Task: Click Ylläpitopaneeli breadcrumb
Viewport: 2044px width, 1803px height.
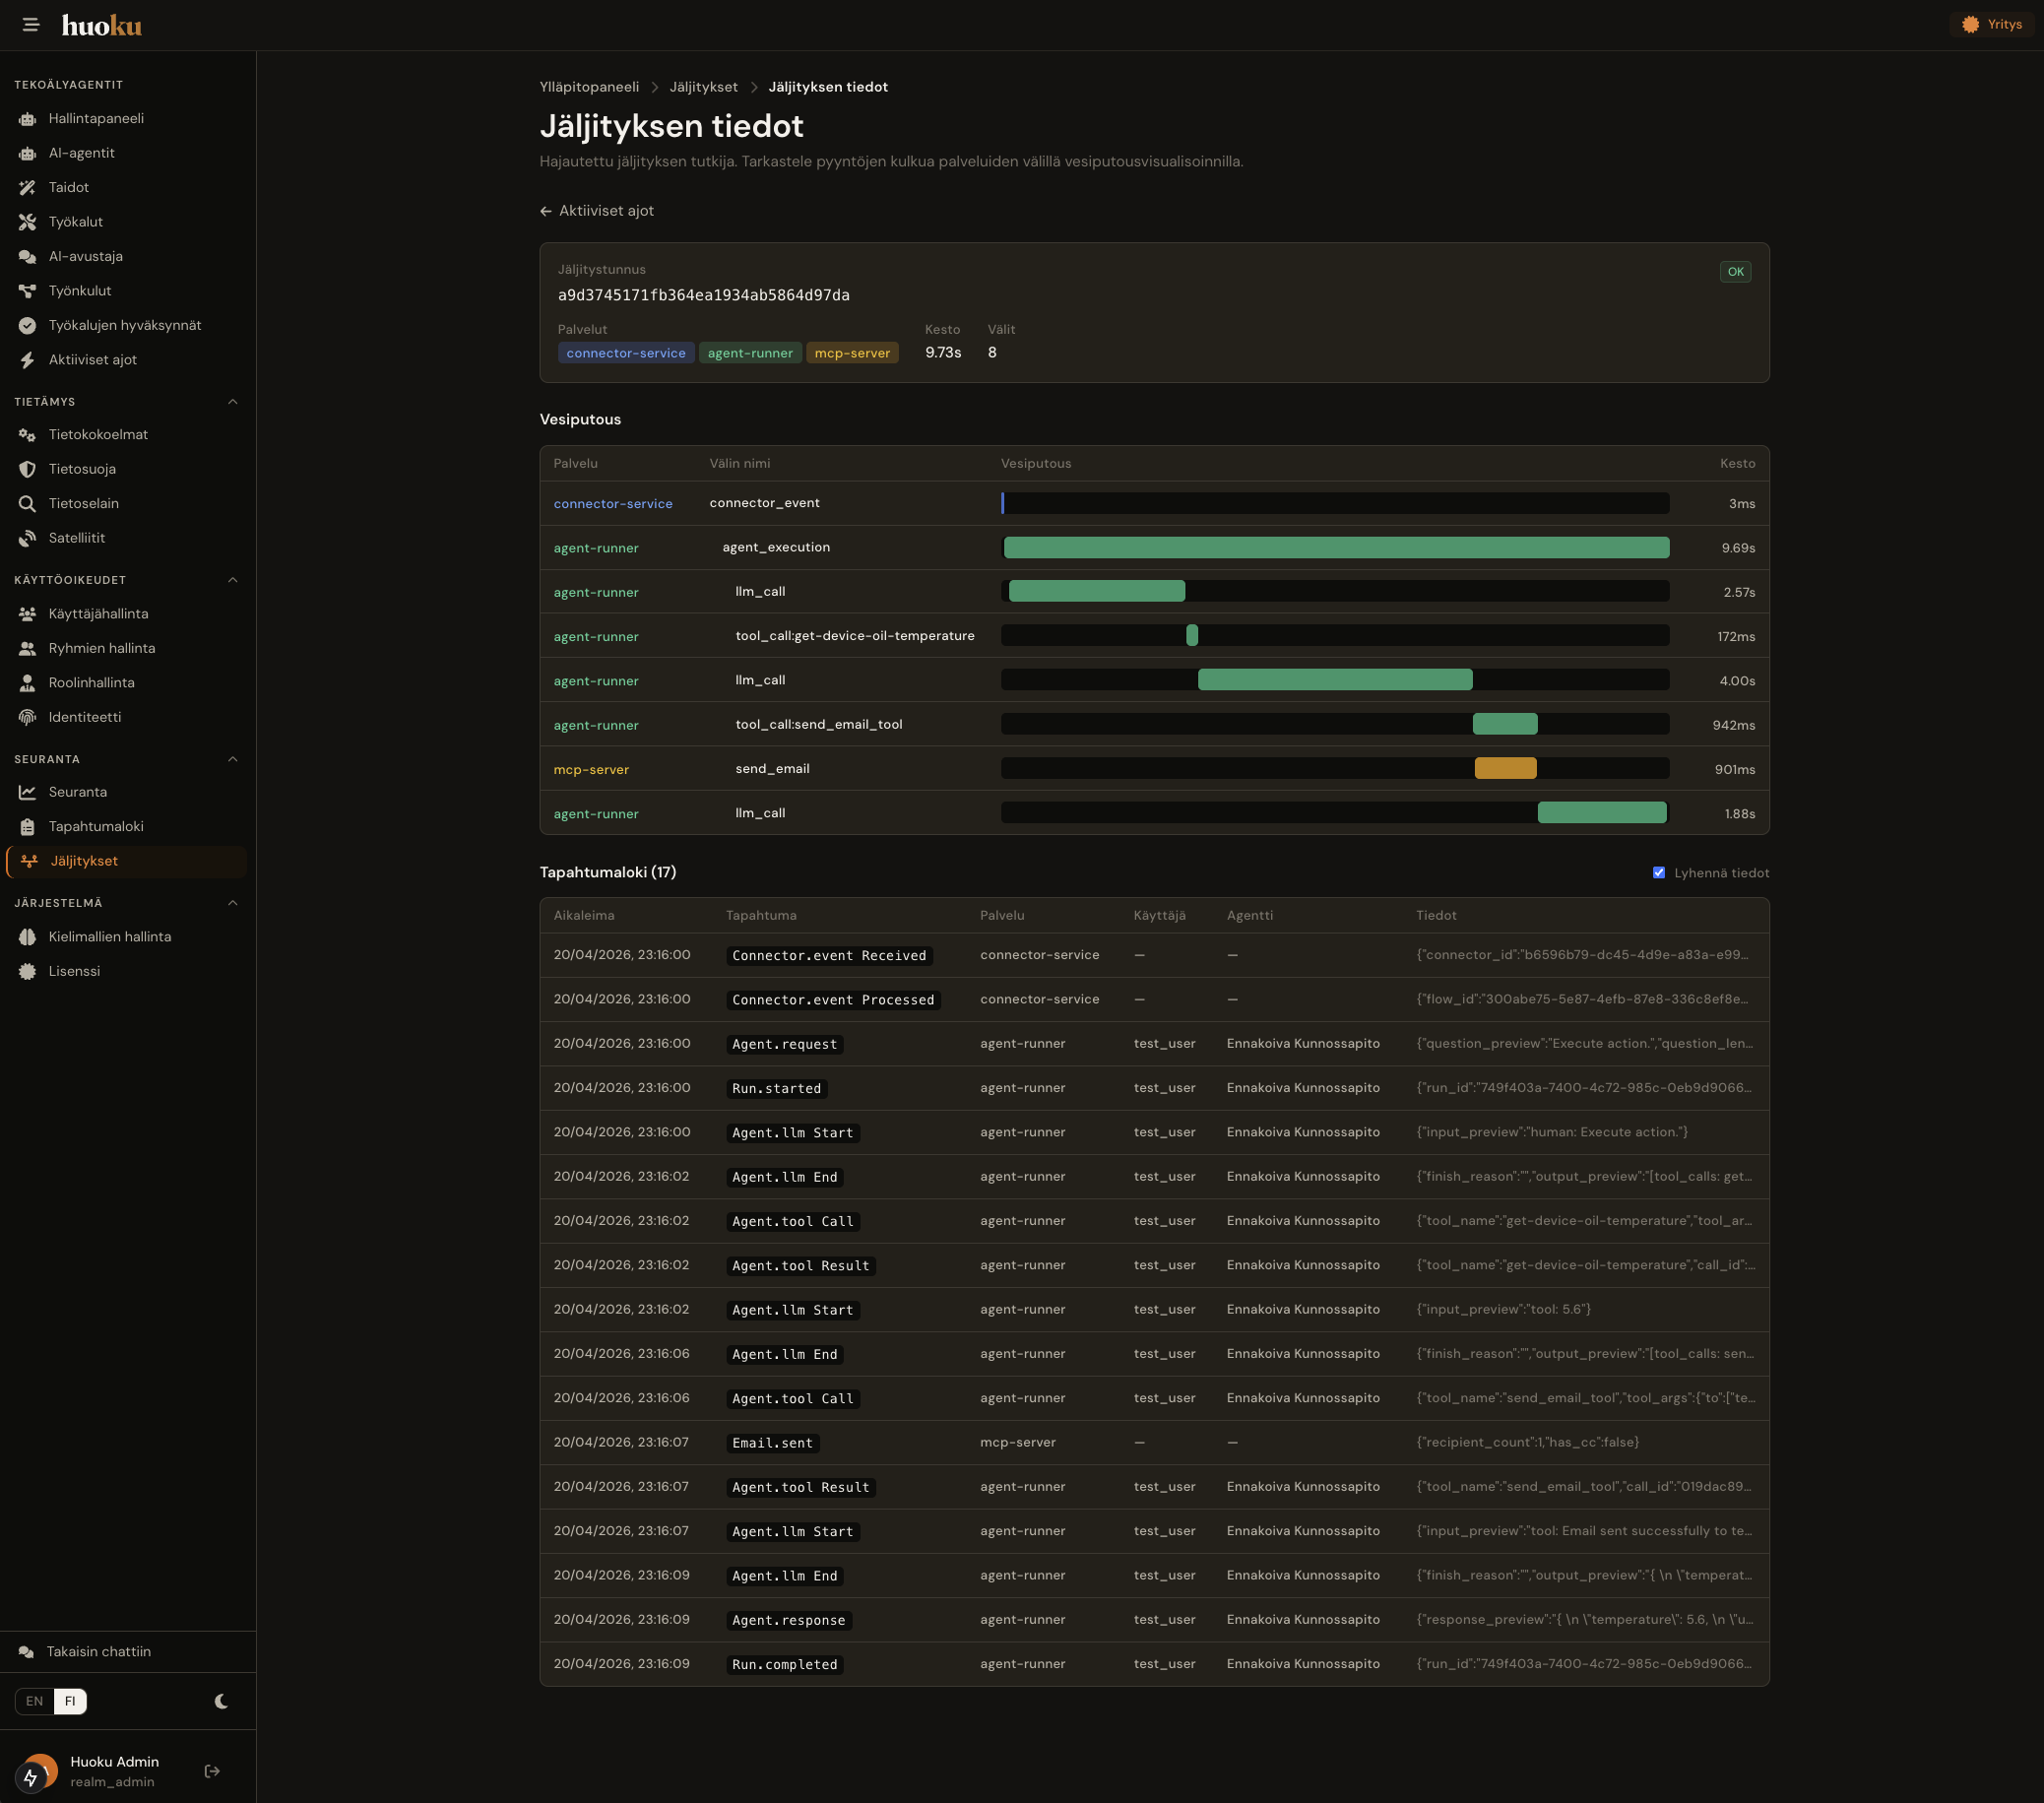Action: point(589,87)
